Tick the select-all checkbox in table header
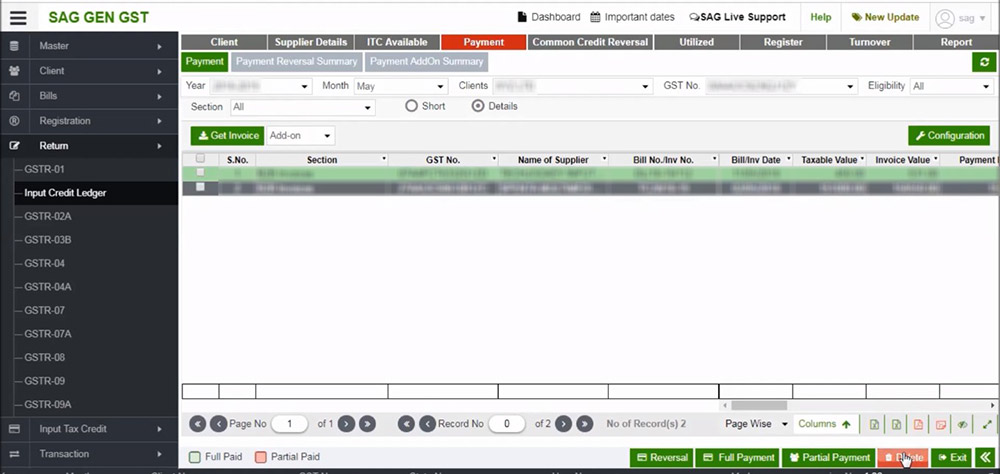 201,159
